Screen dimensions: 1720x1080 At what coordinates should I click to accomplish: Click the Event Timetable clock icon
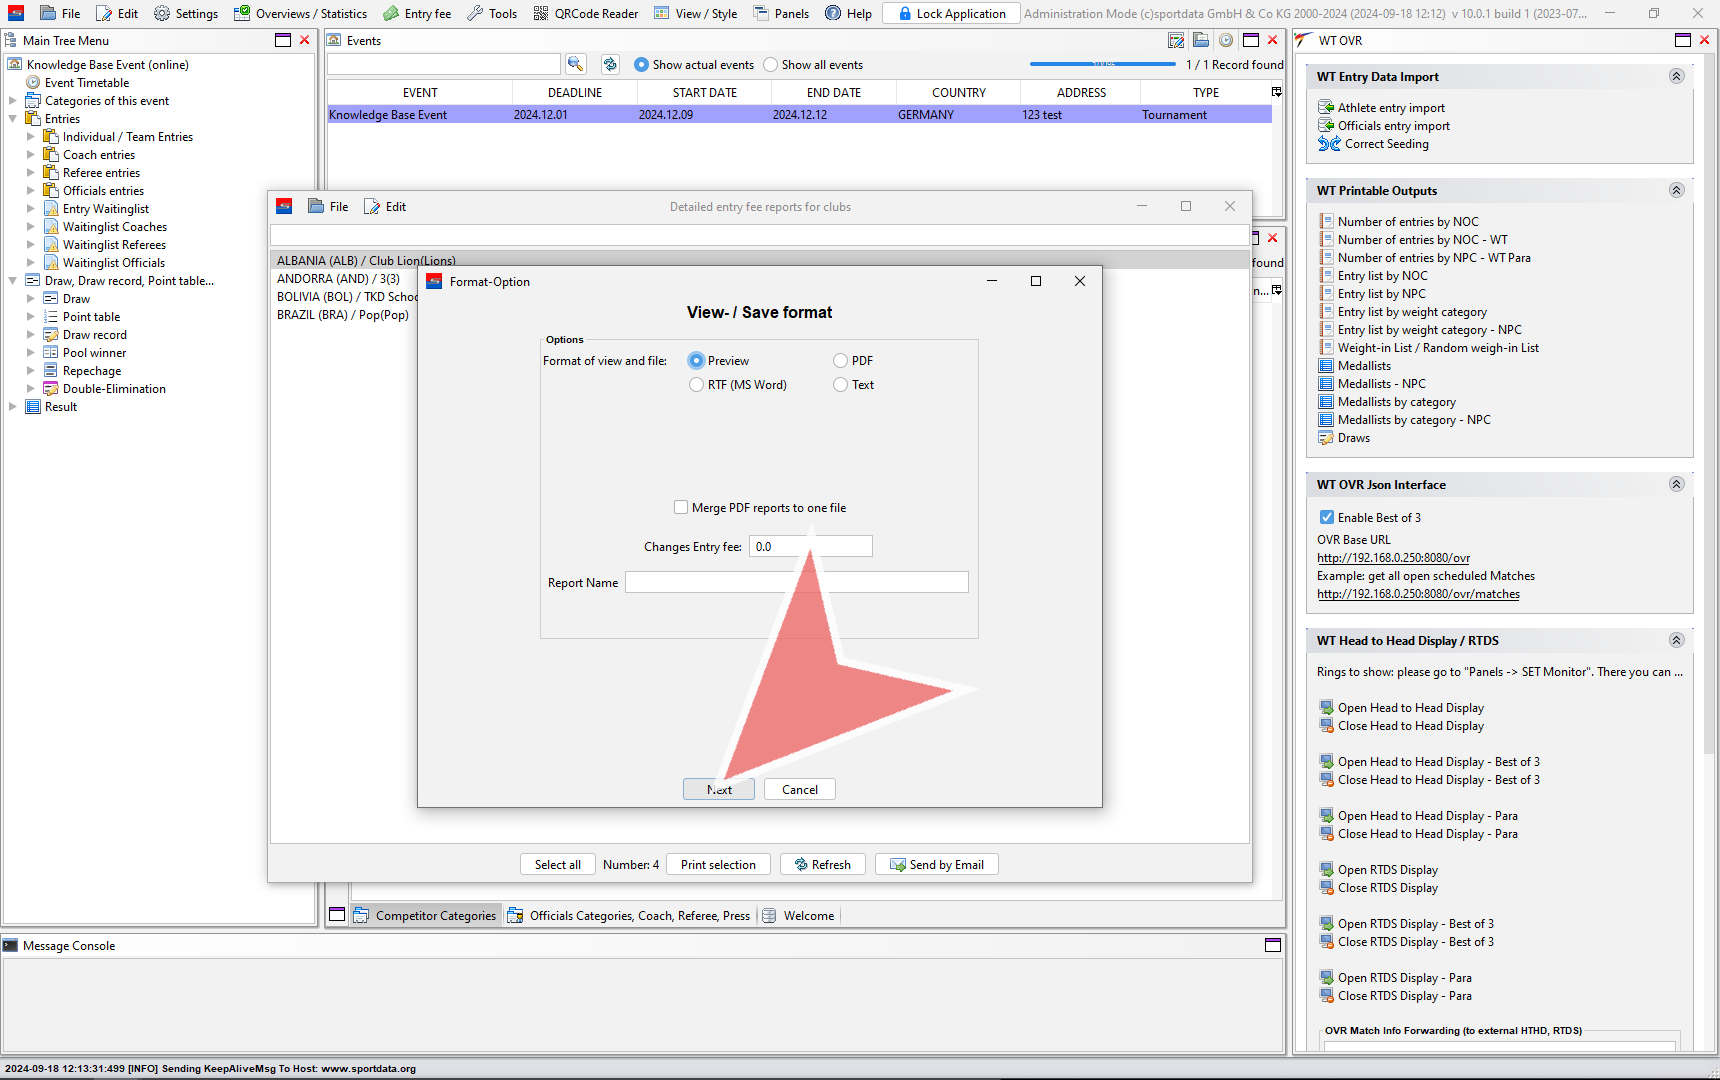[x=33, y=83]
